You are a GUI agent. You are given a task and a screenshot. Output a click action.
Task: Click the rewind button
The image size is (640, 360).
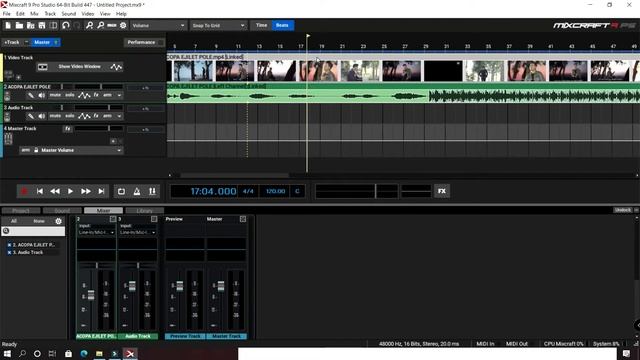tap(55, 191)
